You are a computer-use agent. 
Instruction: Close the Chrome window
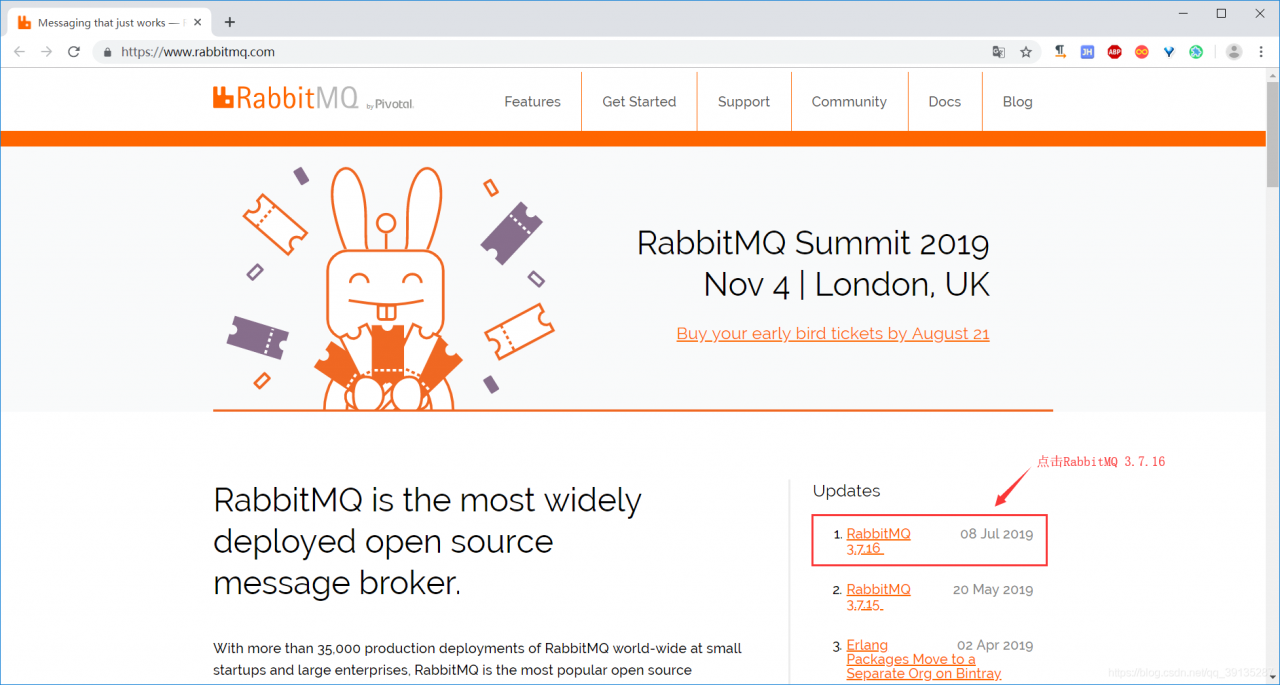click(x=1258, y=14)
